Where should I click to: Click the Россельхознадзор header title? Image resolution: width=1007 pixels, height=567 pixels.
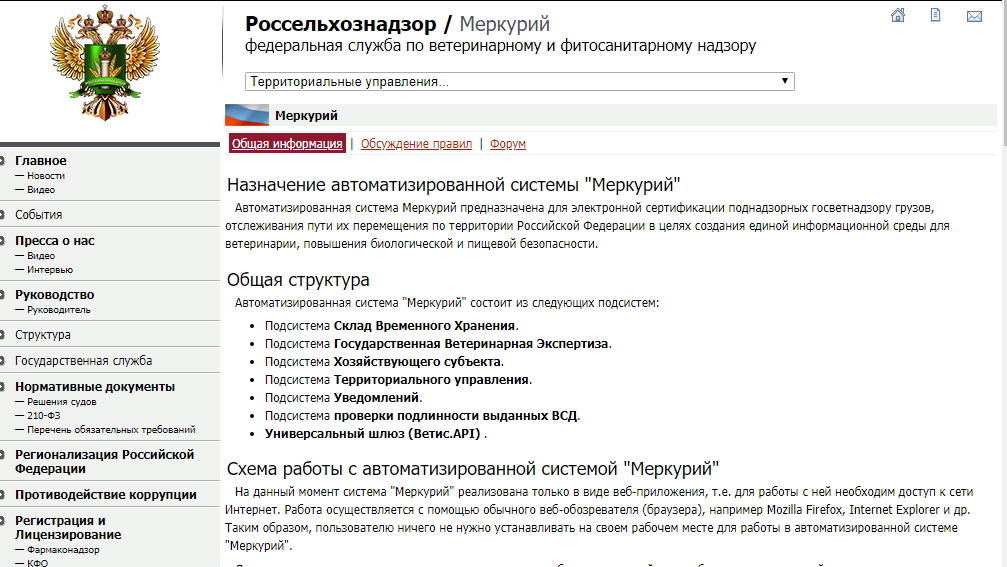340,24
